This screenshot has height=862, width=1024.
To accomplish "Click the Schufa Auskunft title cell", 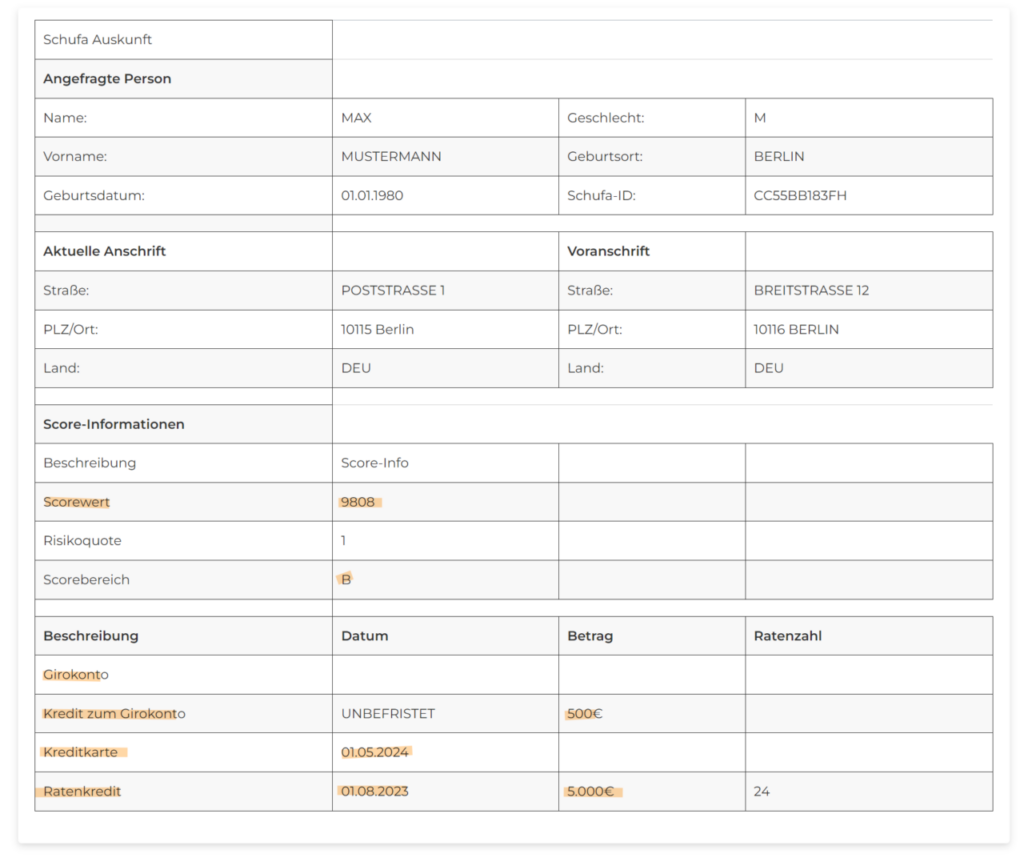I will click(x=98, y=40).
